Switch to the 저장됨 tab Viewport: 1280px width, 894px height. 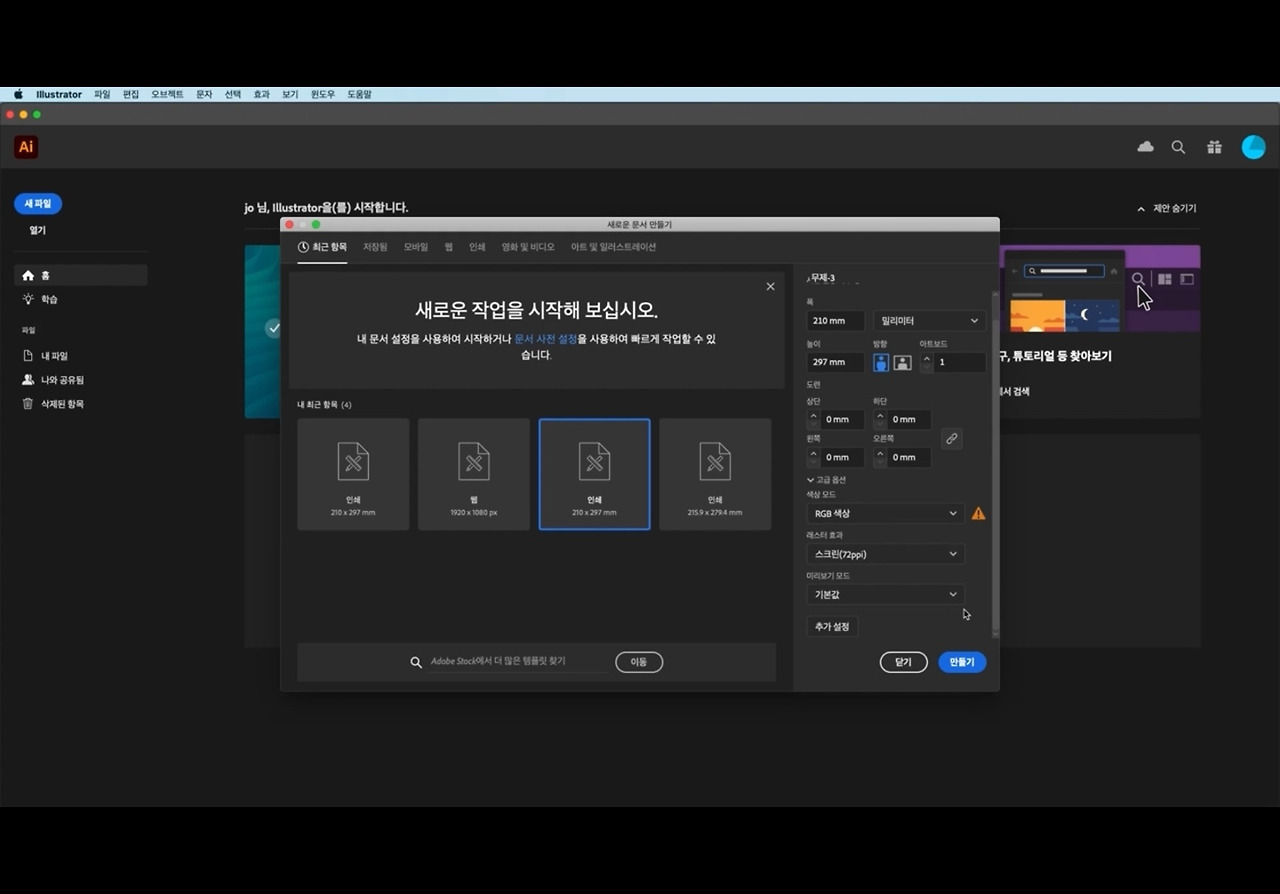coord(375,247)
